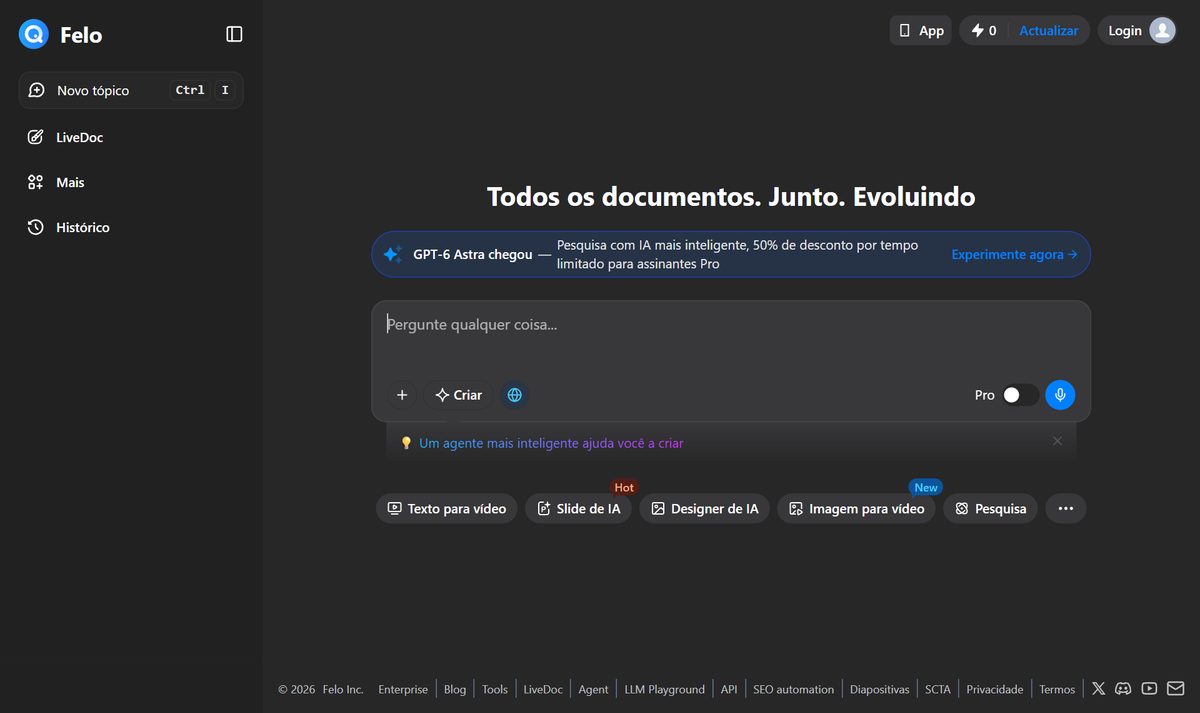This screenshot has width=1200, height=713.
Task: Open the X (Twitter) footer icon
Action: tap(1099, 688)
